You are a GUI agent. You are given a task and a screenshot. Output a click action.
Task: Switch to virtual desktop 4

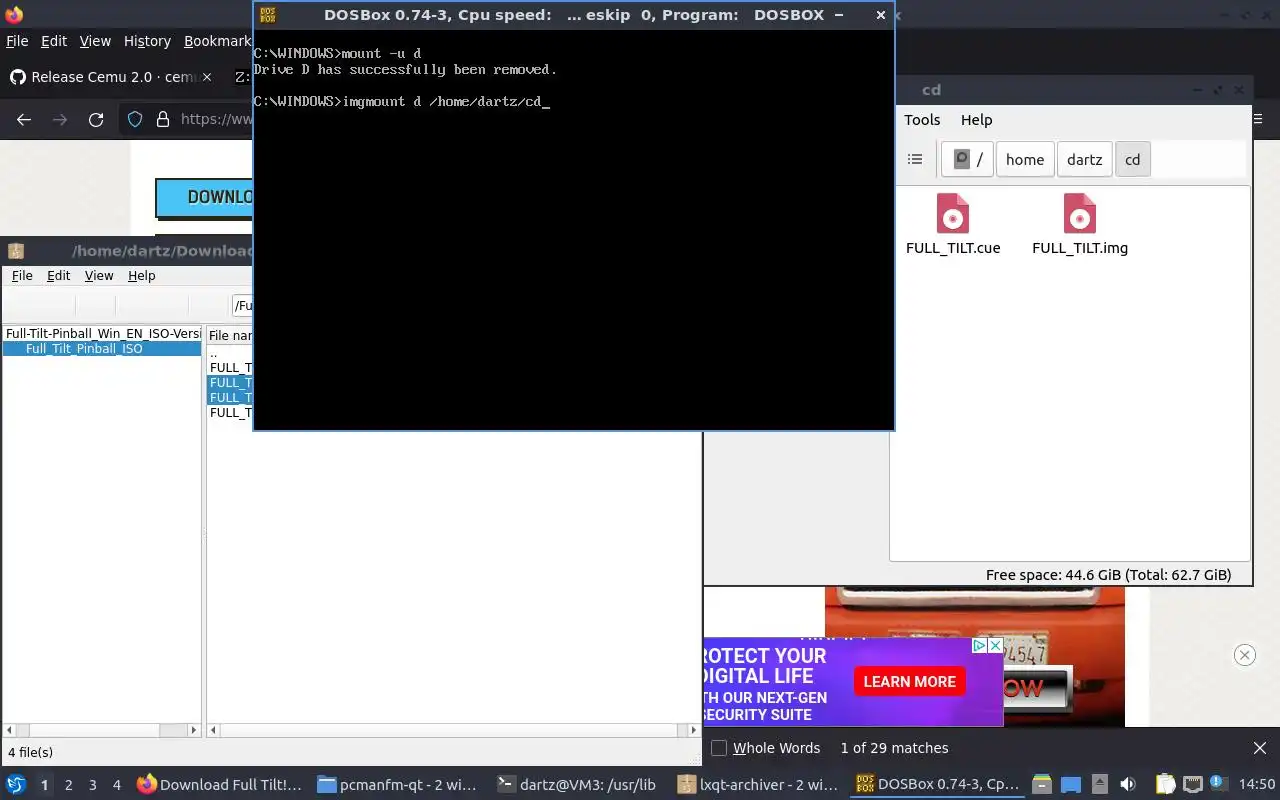117,785
